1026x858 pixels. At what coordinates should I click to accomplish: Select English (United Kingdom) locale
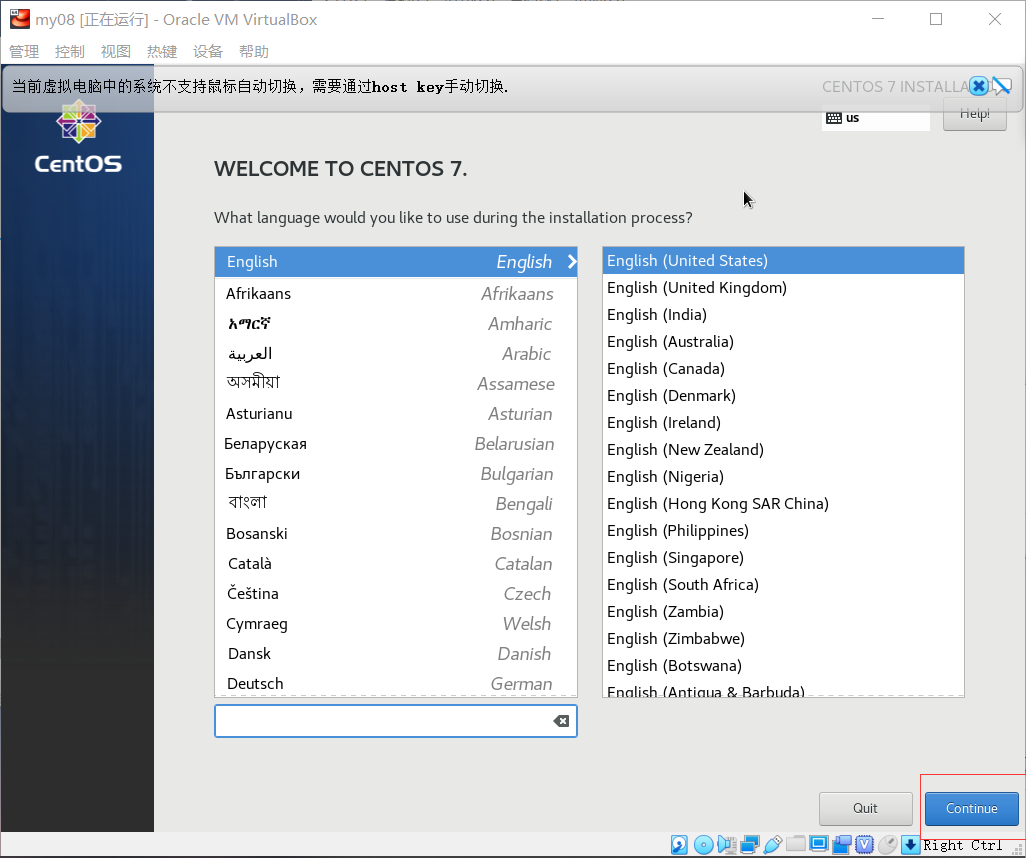[783, 288]
